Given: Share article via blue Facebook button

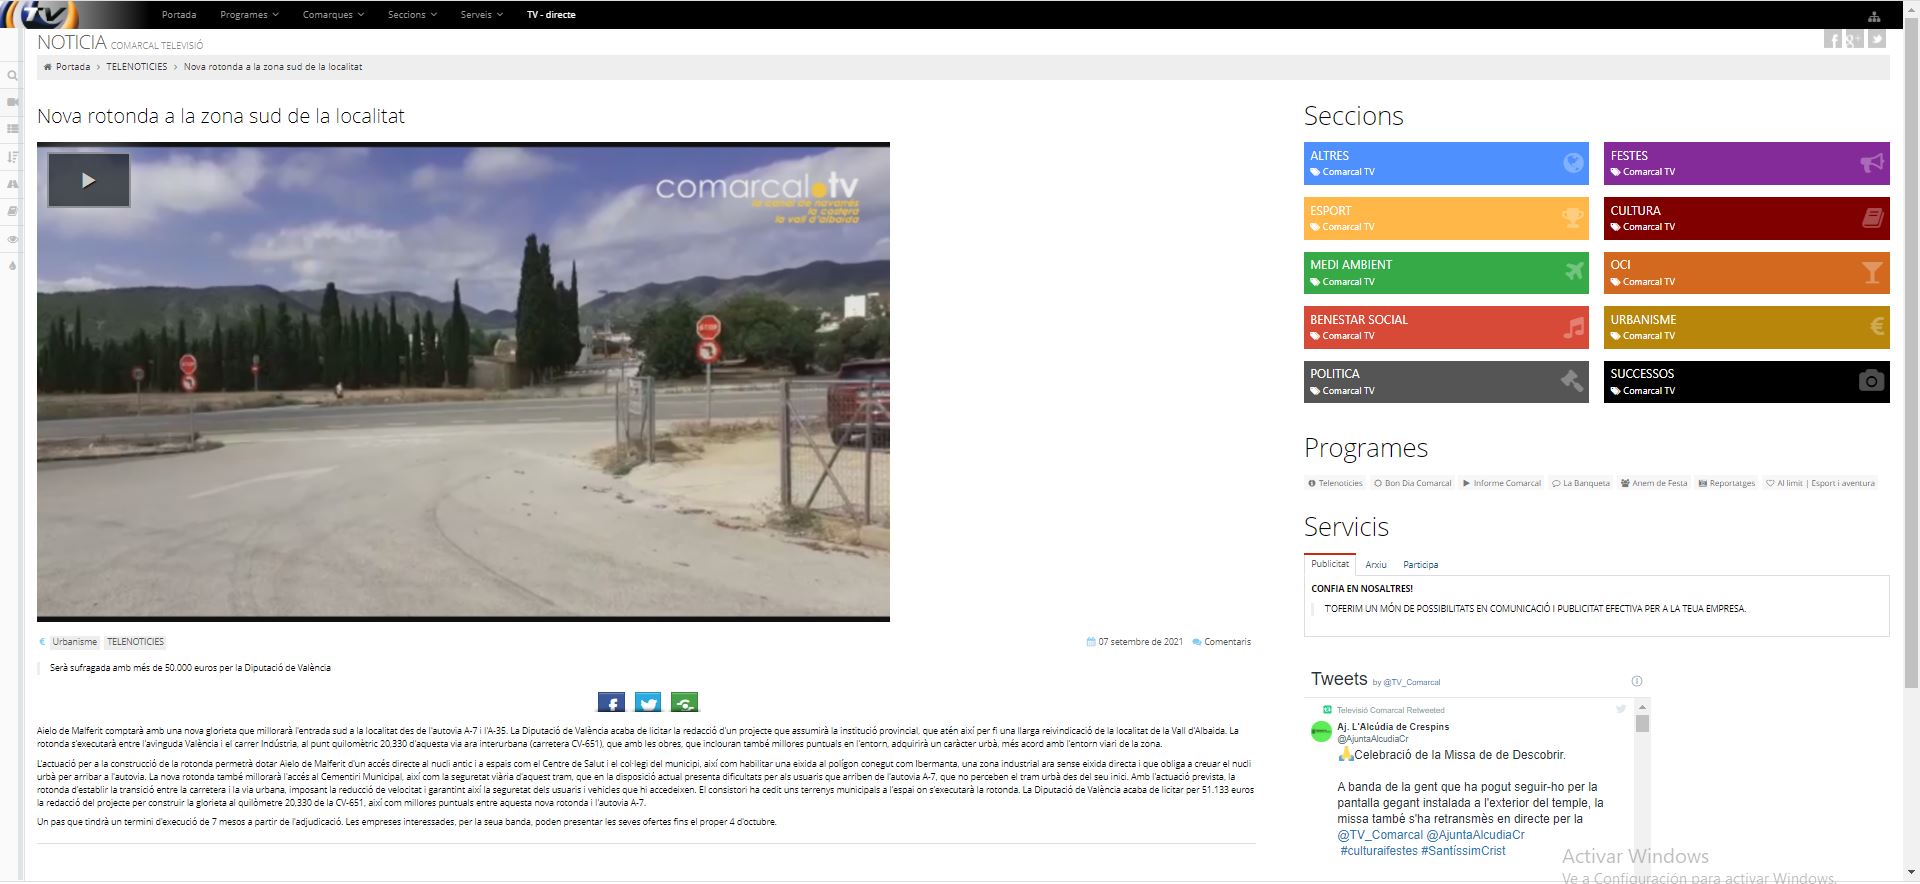Looking at the screenshot, I should pos(611,703).
